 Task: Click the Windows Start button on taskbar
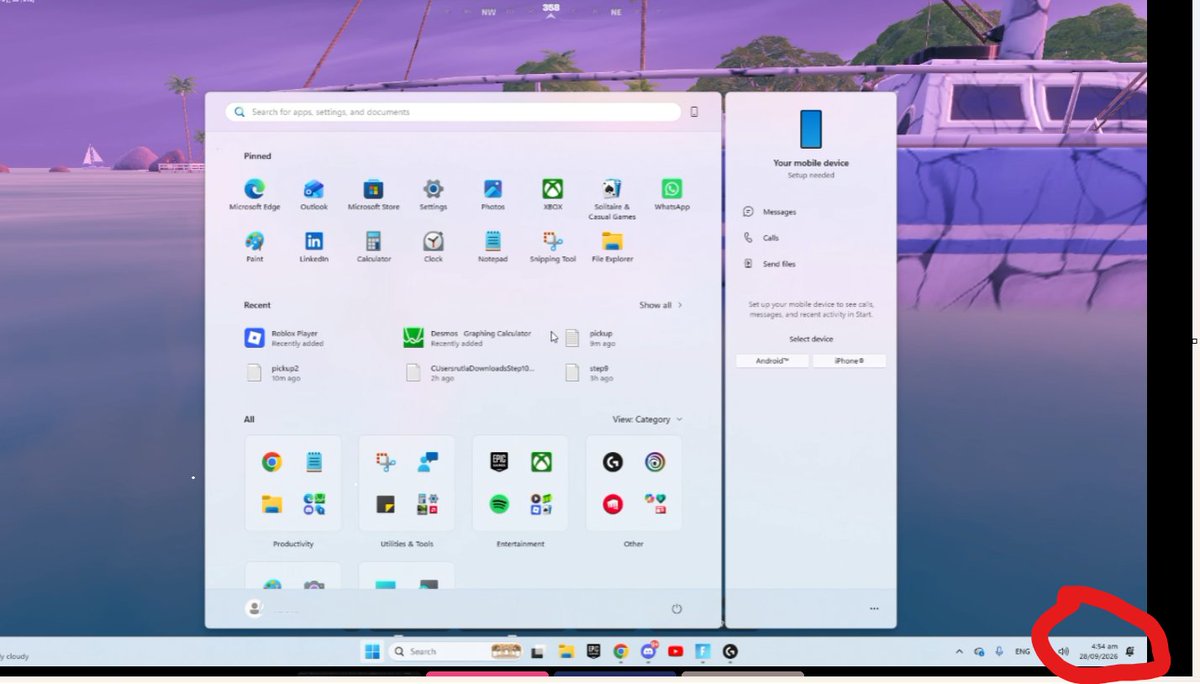pos(372,651)
